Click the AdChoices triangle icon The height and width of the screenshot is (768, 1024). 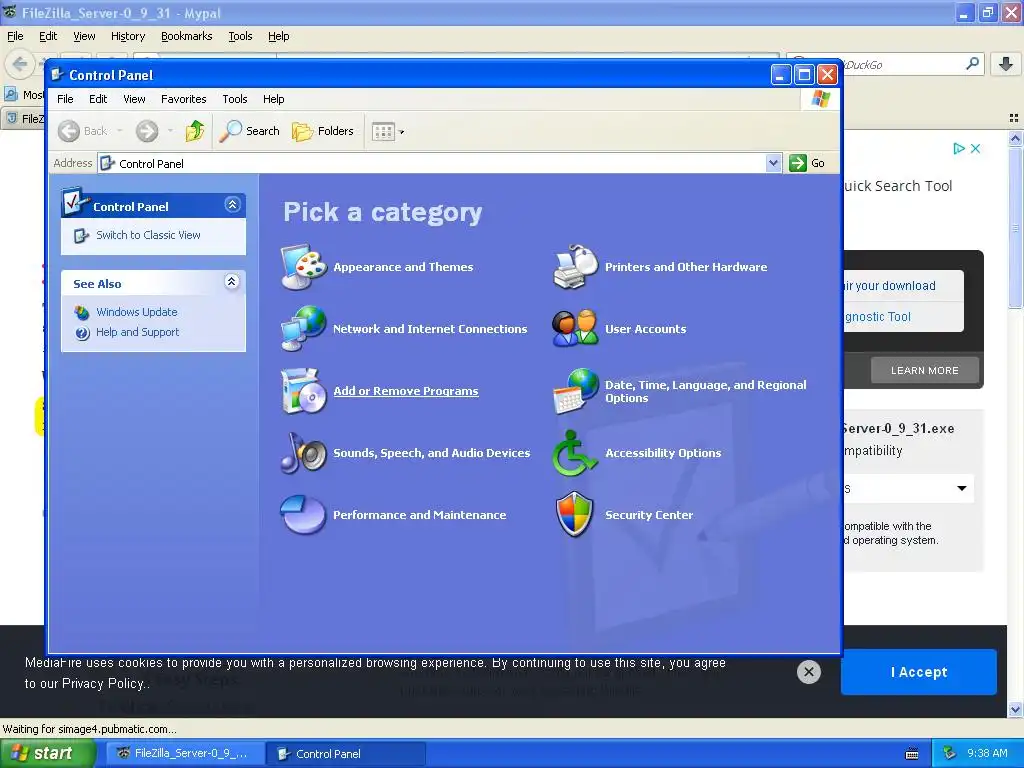(x=959, y=148)
